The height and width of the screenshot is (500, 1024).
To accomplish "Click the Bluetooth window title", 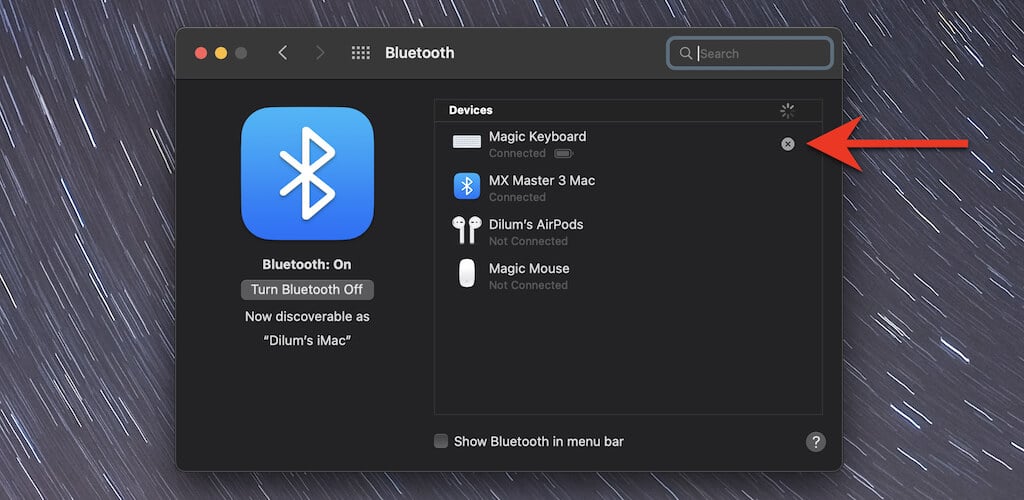I will [419, 53].
